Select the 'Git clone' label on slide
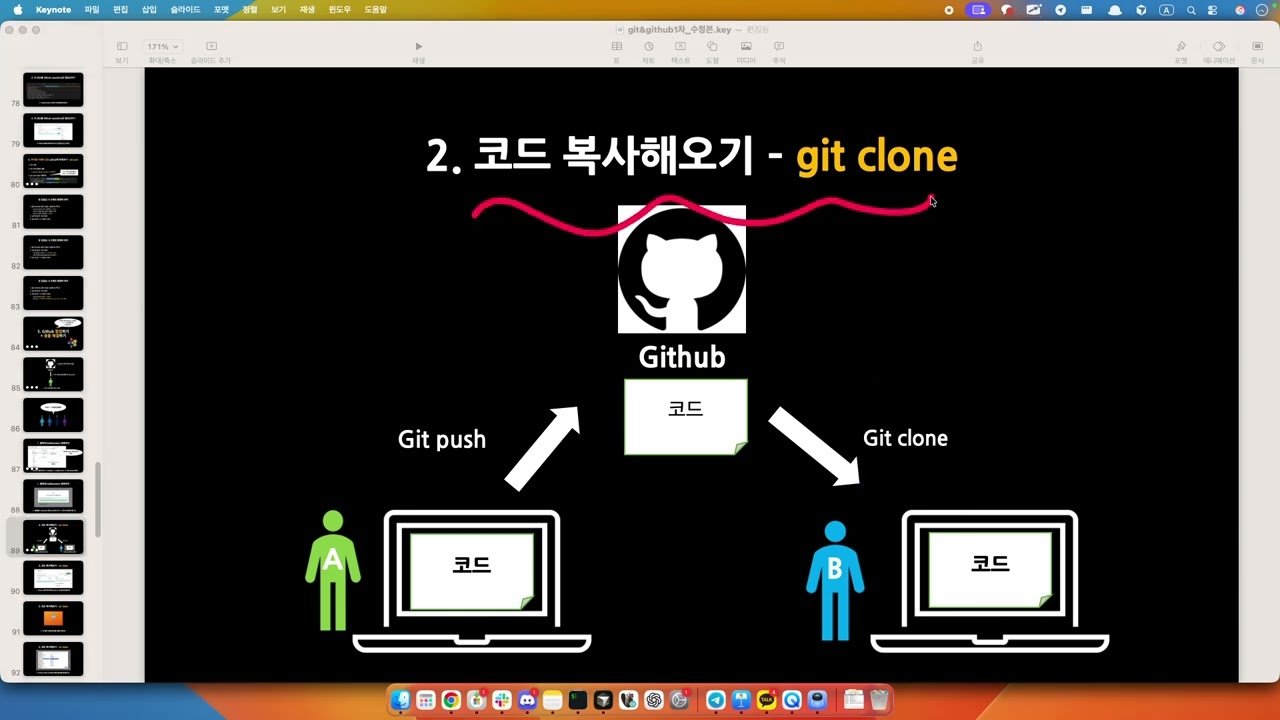 coord(905,438)
